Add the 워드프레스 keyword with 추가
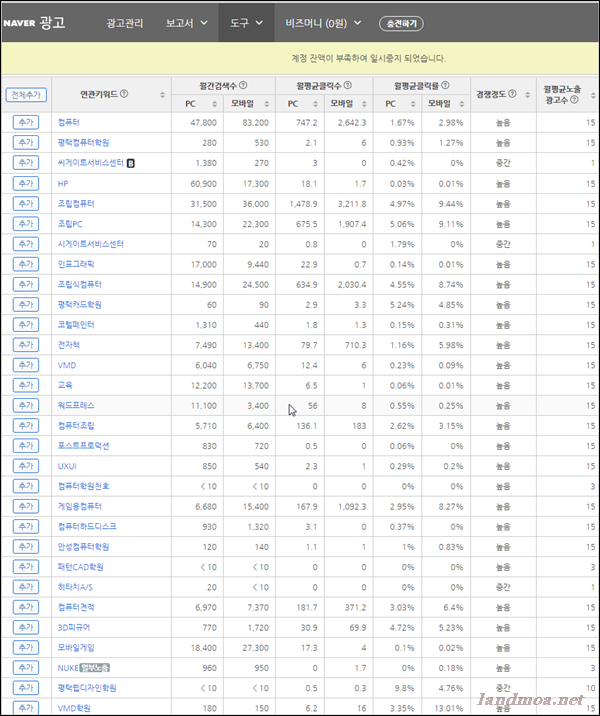This screenshot has width=600, height=716. tap(26, 405)
